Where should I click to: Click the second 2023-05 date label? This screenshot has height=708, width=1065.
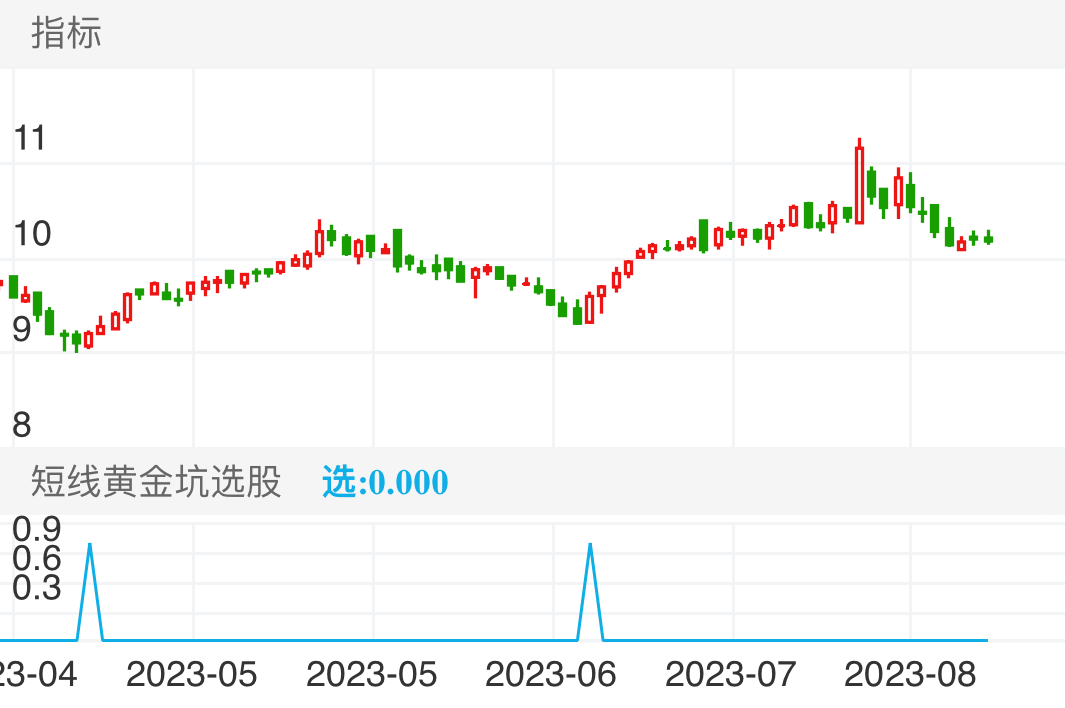(371, 673)
